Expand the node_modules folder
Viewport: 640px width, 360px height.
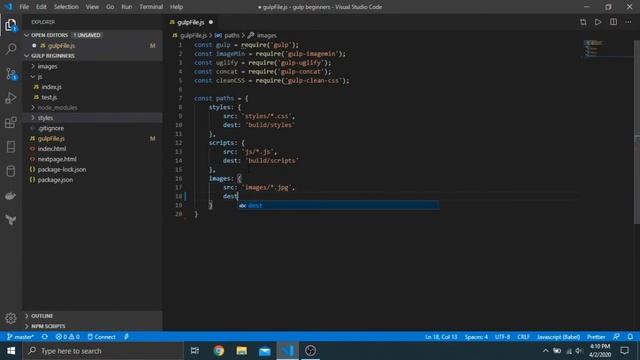pyautogui.click(x=92, y=107)
